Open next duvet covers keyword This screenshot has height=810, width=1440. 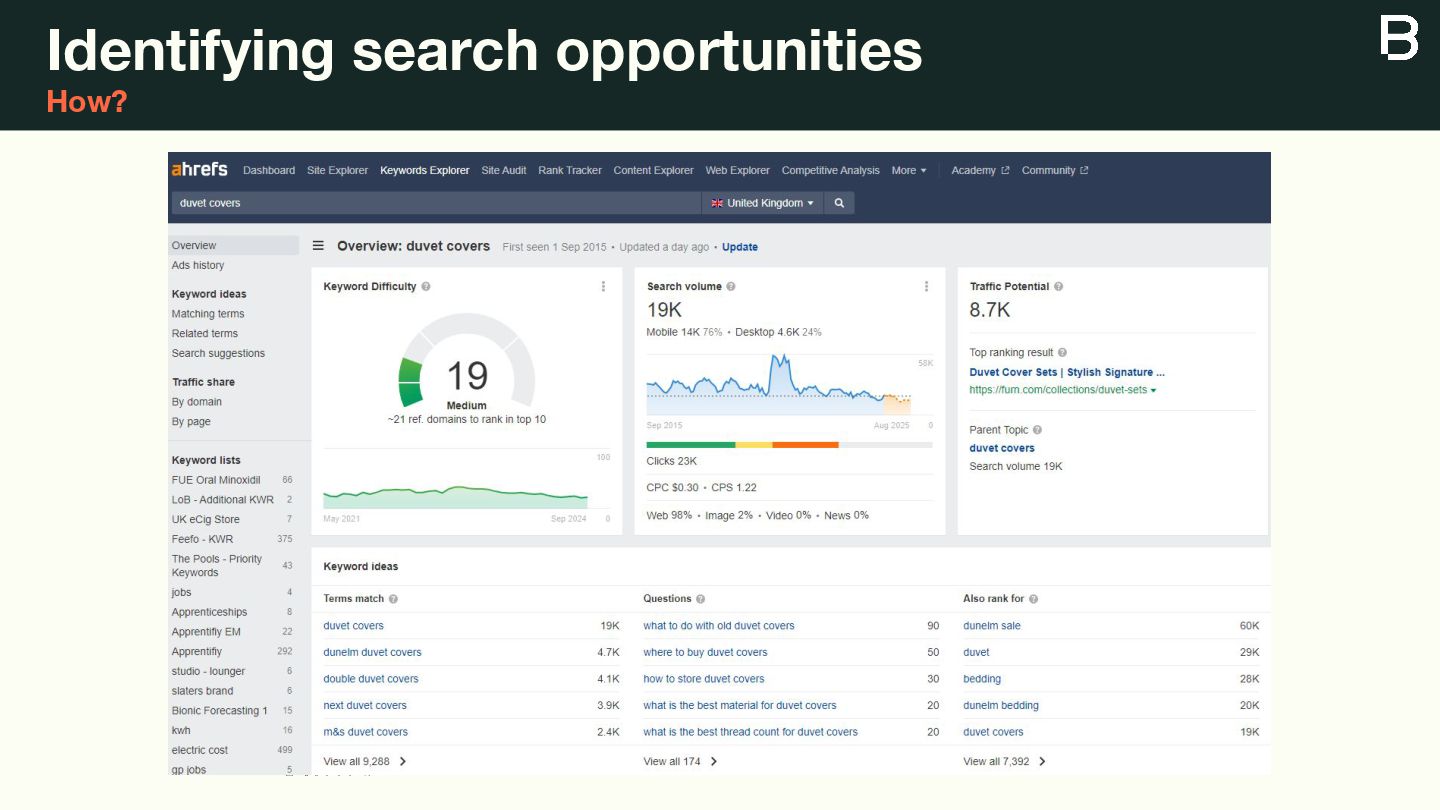pos(365,706)
